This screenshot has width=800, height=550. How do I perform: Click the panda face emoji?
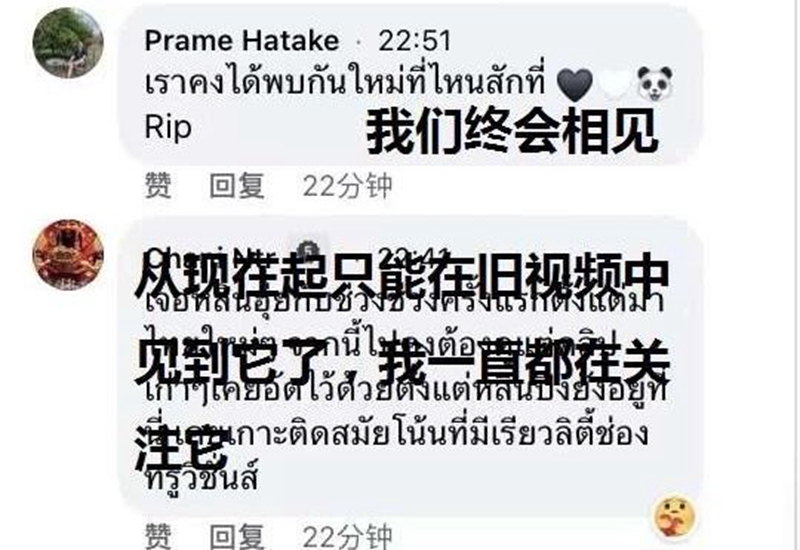655,84
